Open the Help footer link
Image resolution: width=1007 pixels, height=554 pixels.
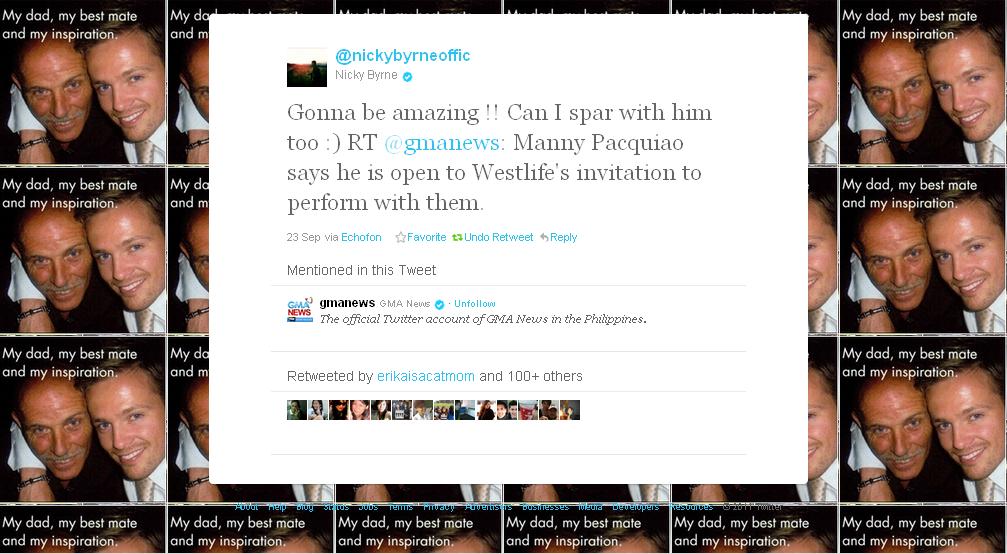click(277, 507)
